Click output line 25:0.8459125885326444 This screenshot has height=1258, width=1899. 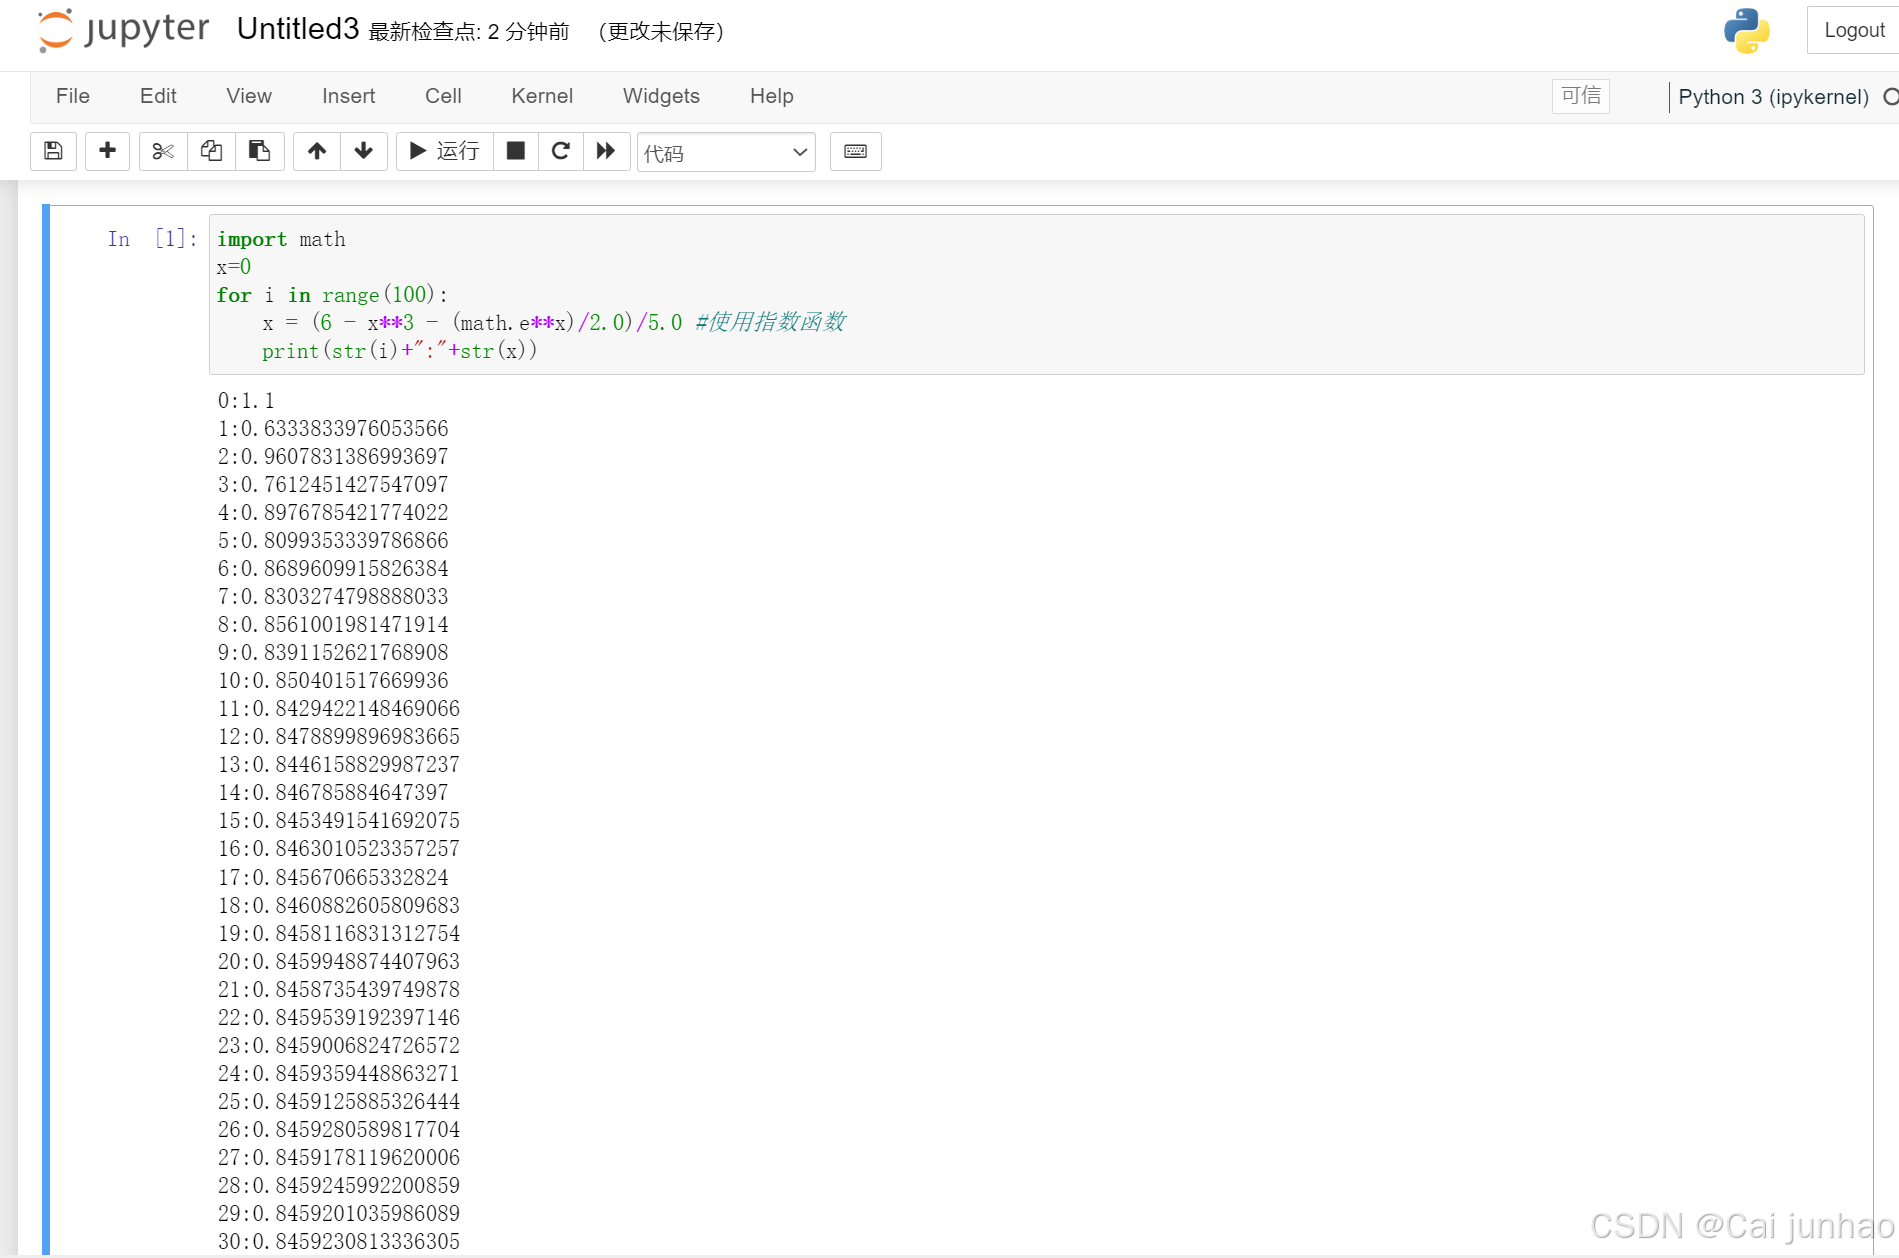coord(339,1102)
